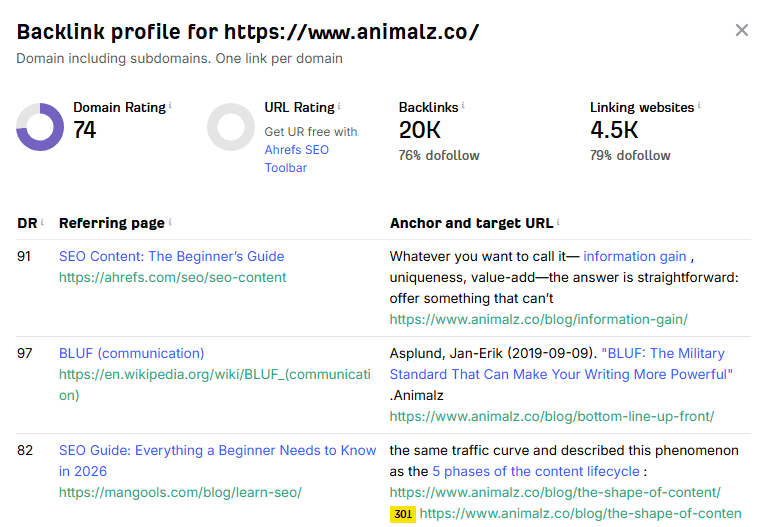Screen dimensions: 759x527
Task: Open the animalz.co/blog/information-gain/ URL
Action: [x=538, y=319]
